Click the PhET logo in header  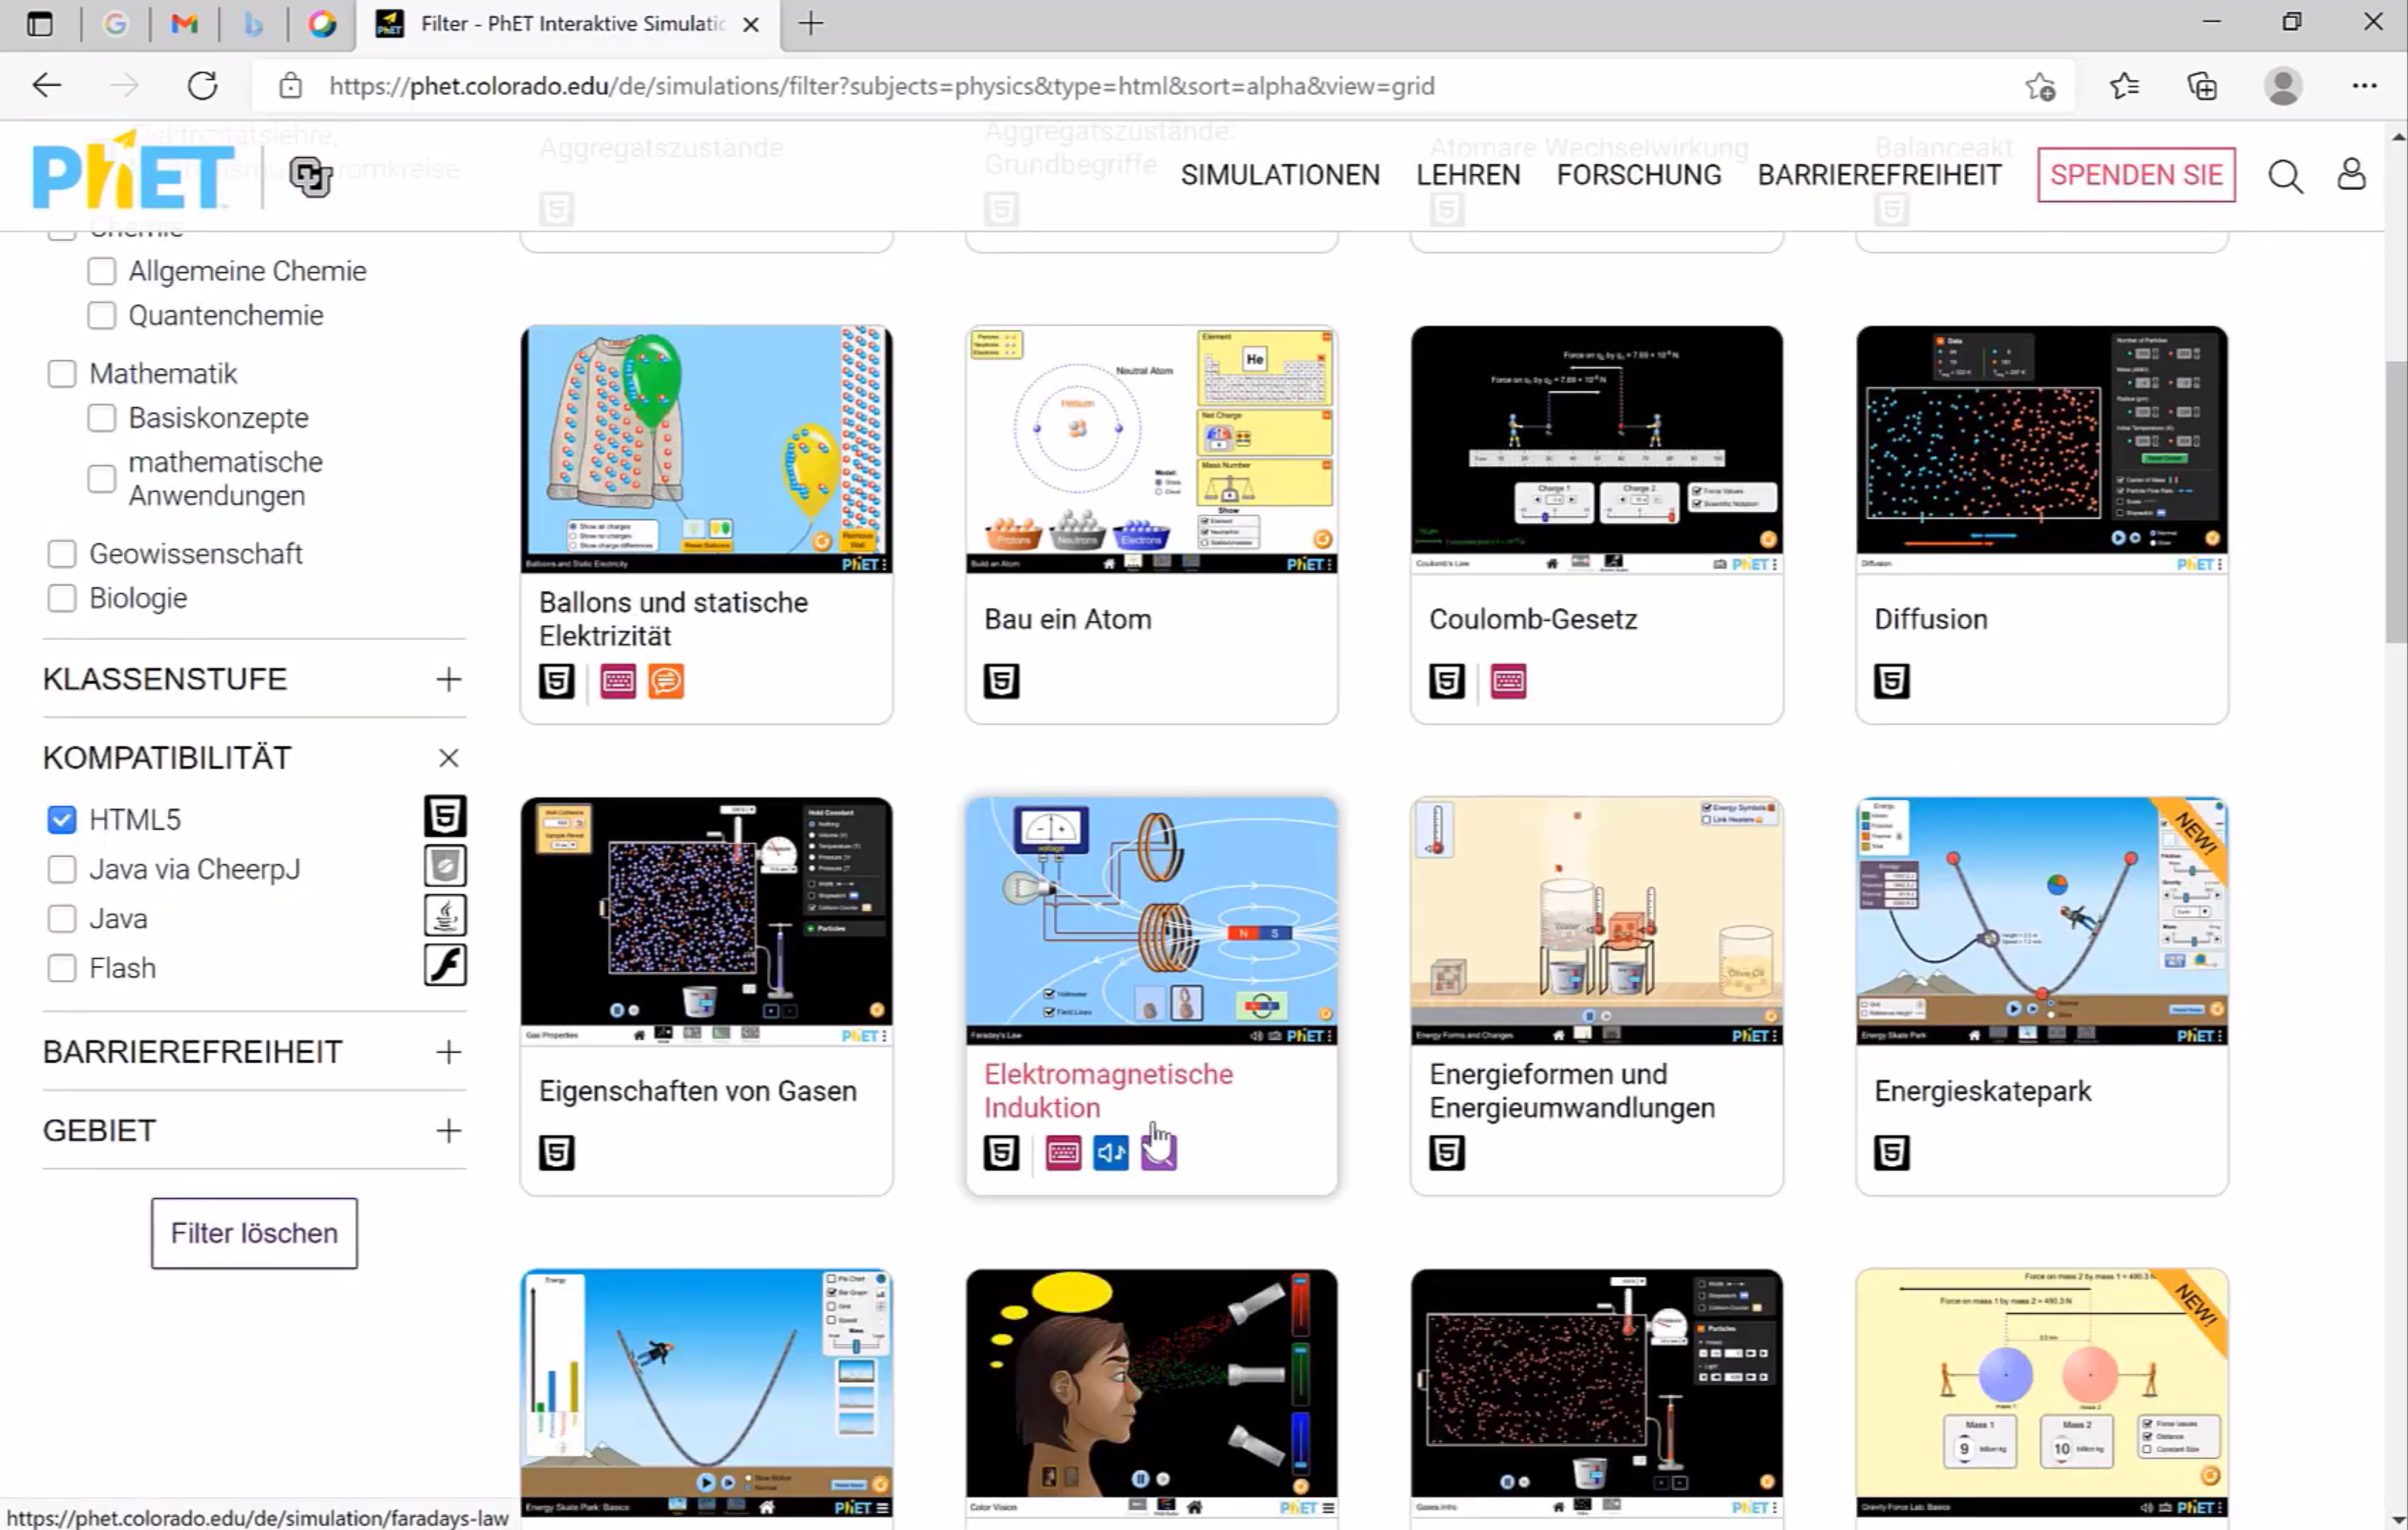[x=132, y=174]
